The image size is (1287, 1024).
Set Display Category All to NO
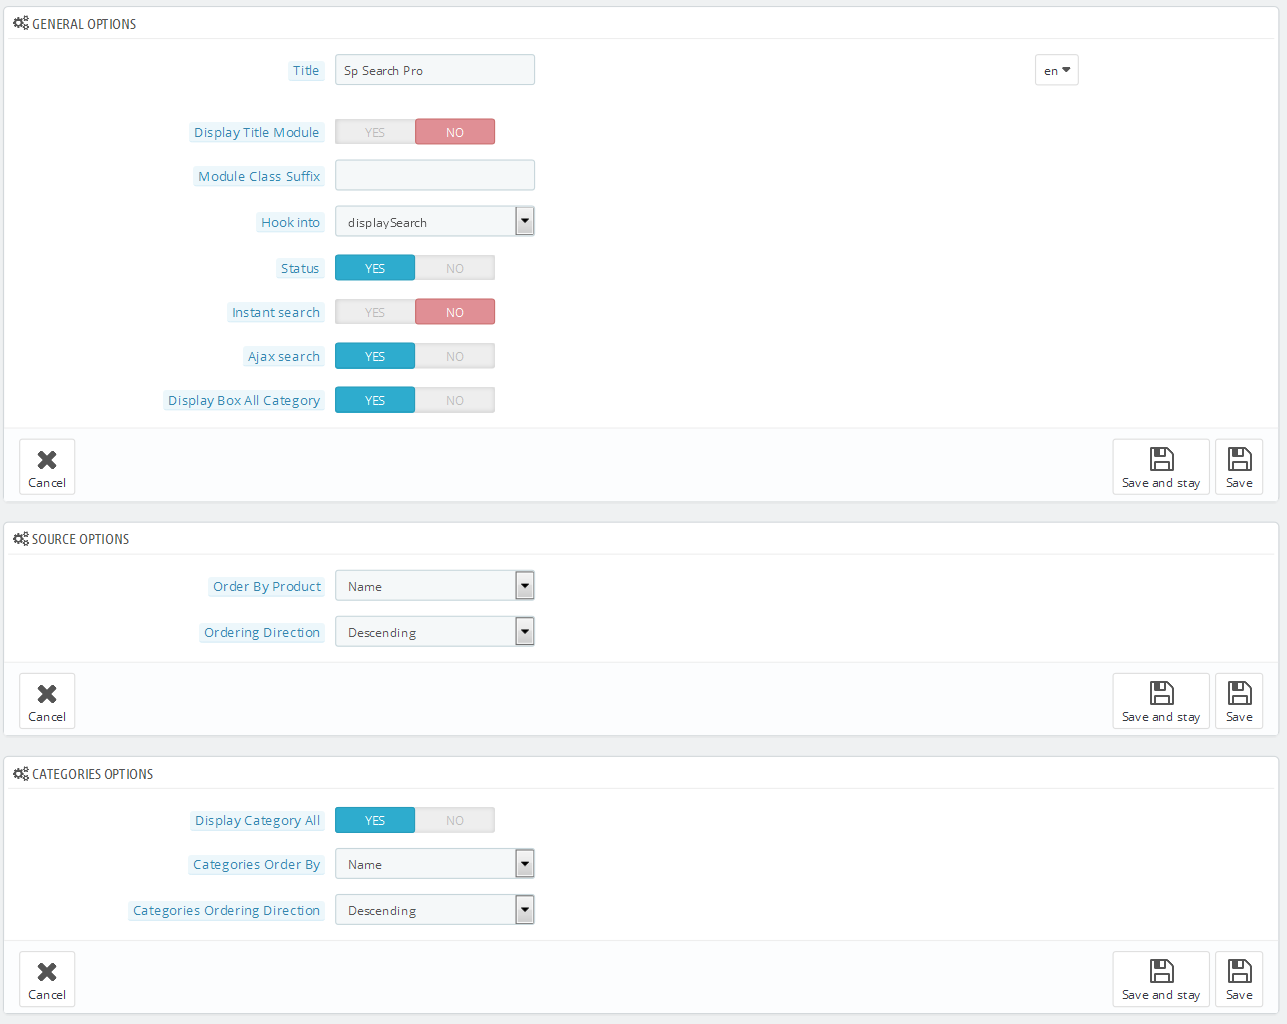tap(455, 820)
